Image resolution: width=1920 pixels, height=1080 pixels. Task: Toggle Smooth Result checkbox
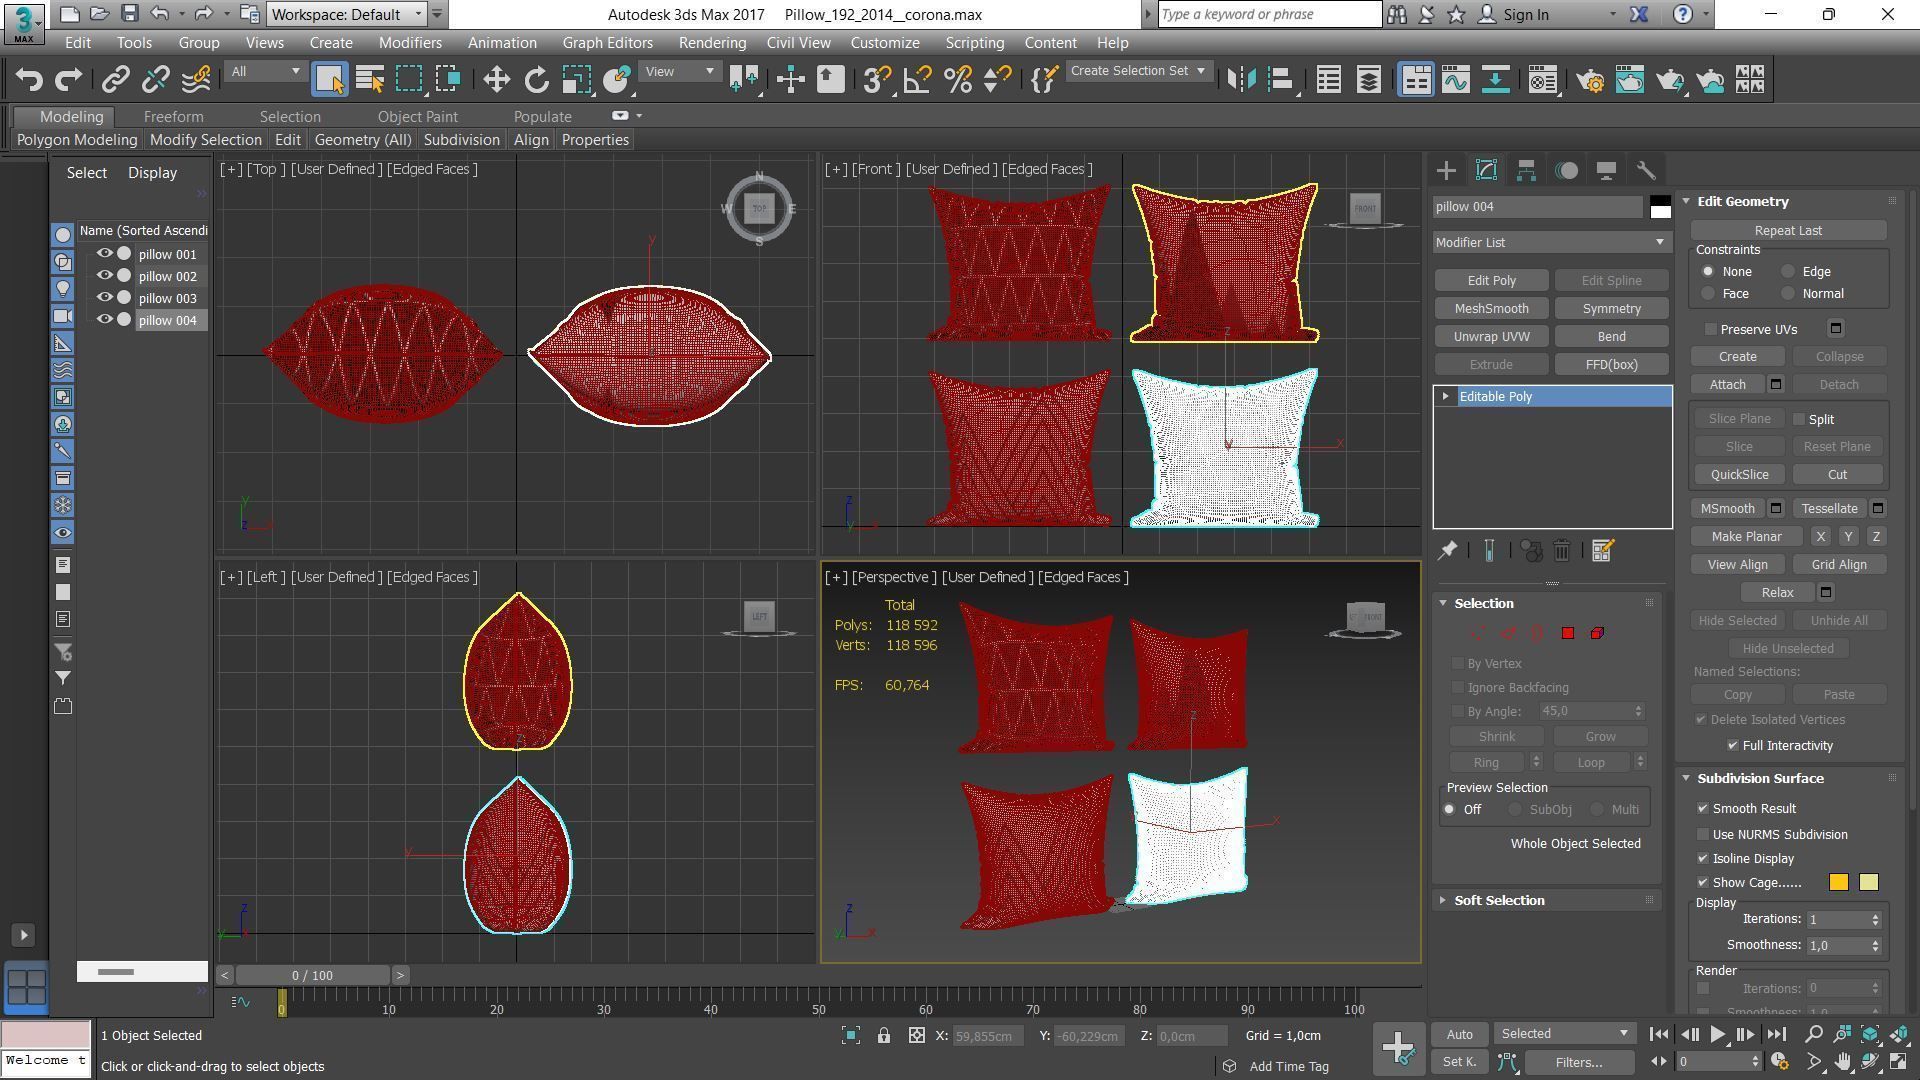[x=1703, y=809]
